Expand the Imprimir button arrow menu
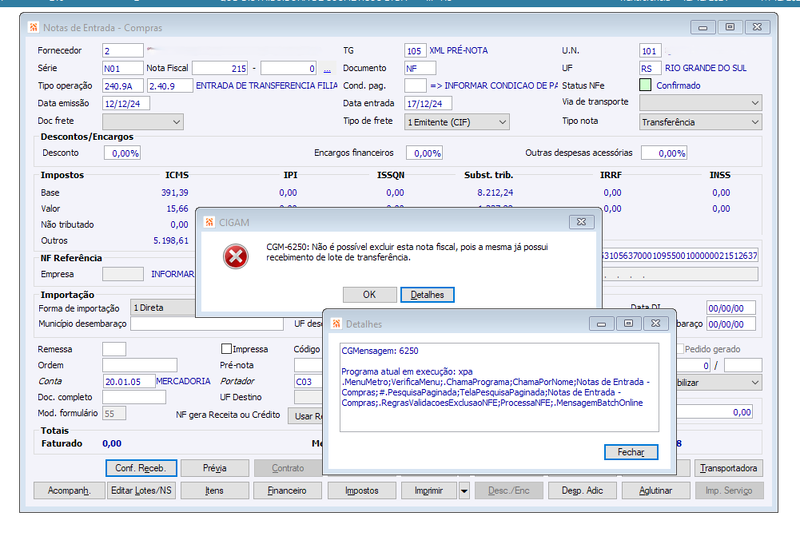Viewport: 800px width, 548px height. [x=464, y=491]
